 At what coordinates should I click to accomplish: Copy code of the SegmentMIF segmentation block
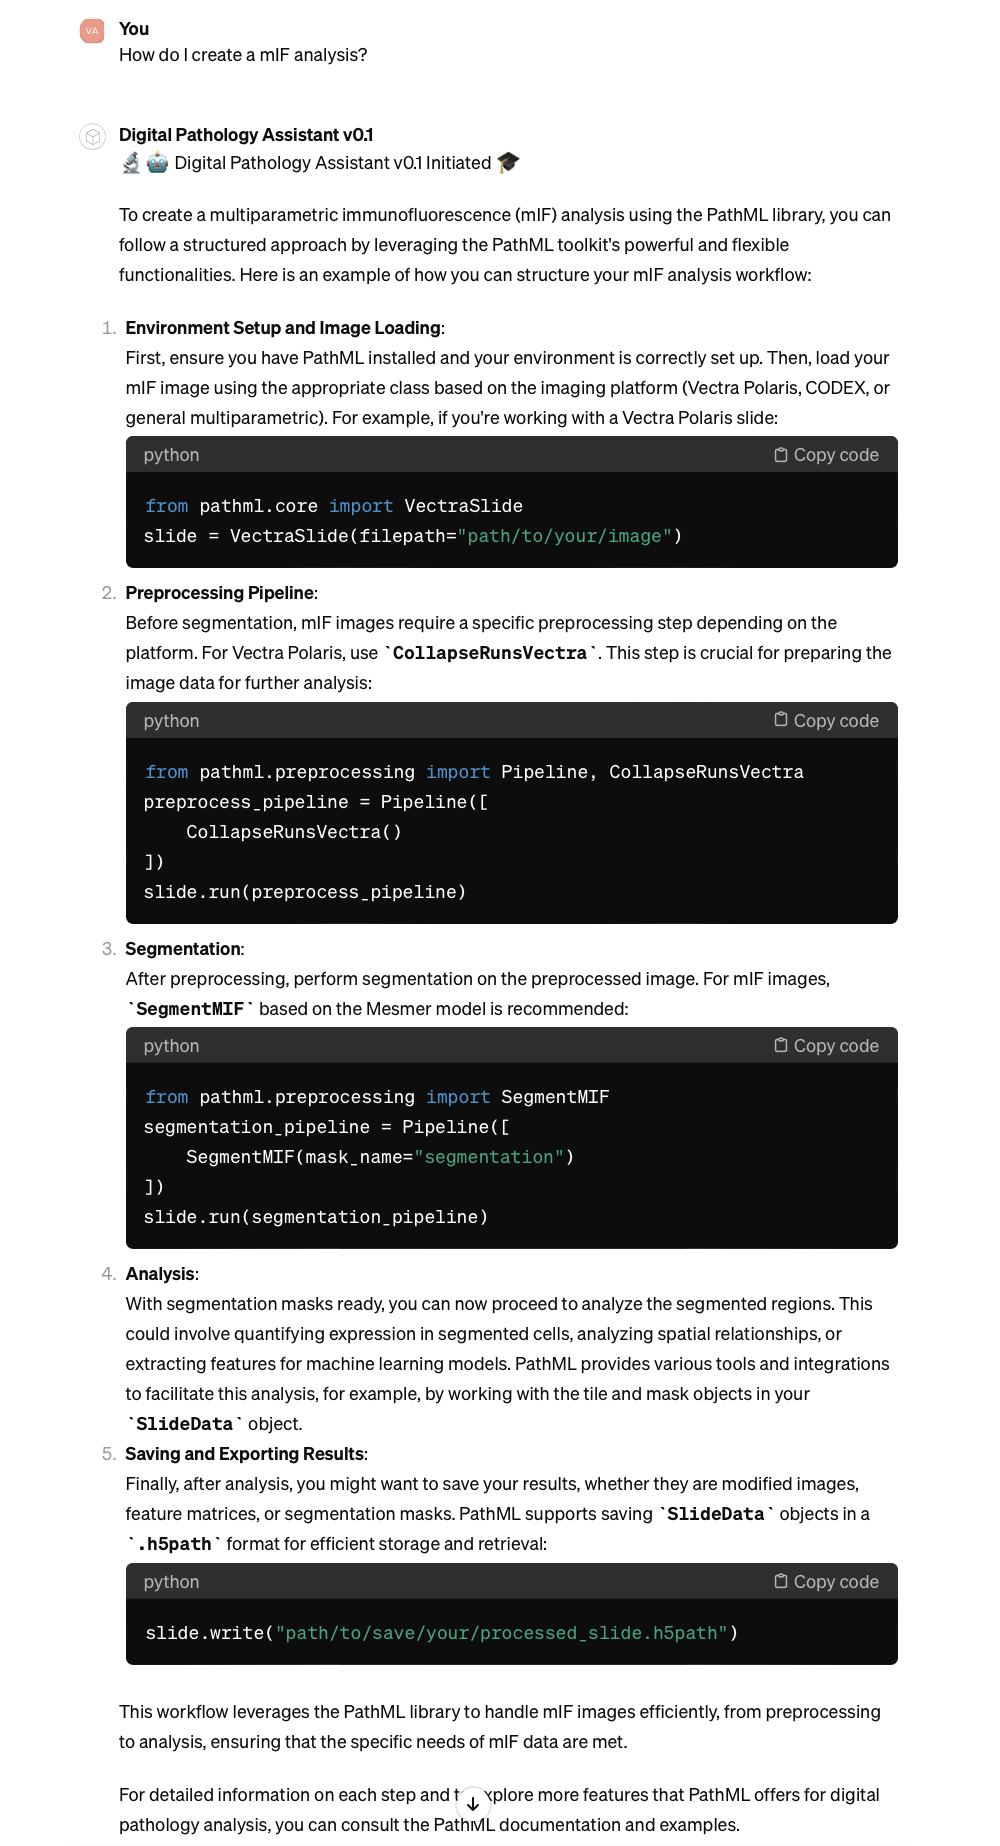pos(826,1046)
